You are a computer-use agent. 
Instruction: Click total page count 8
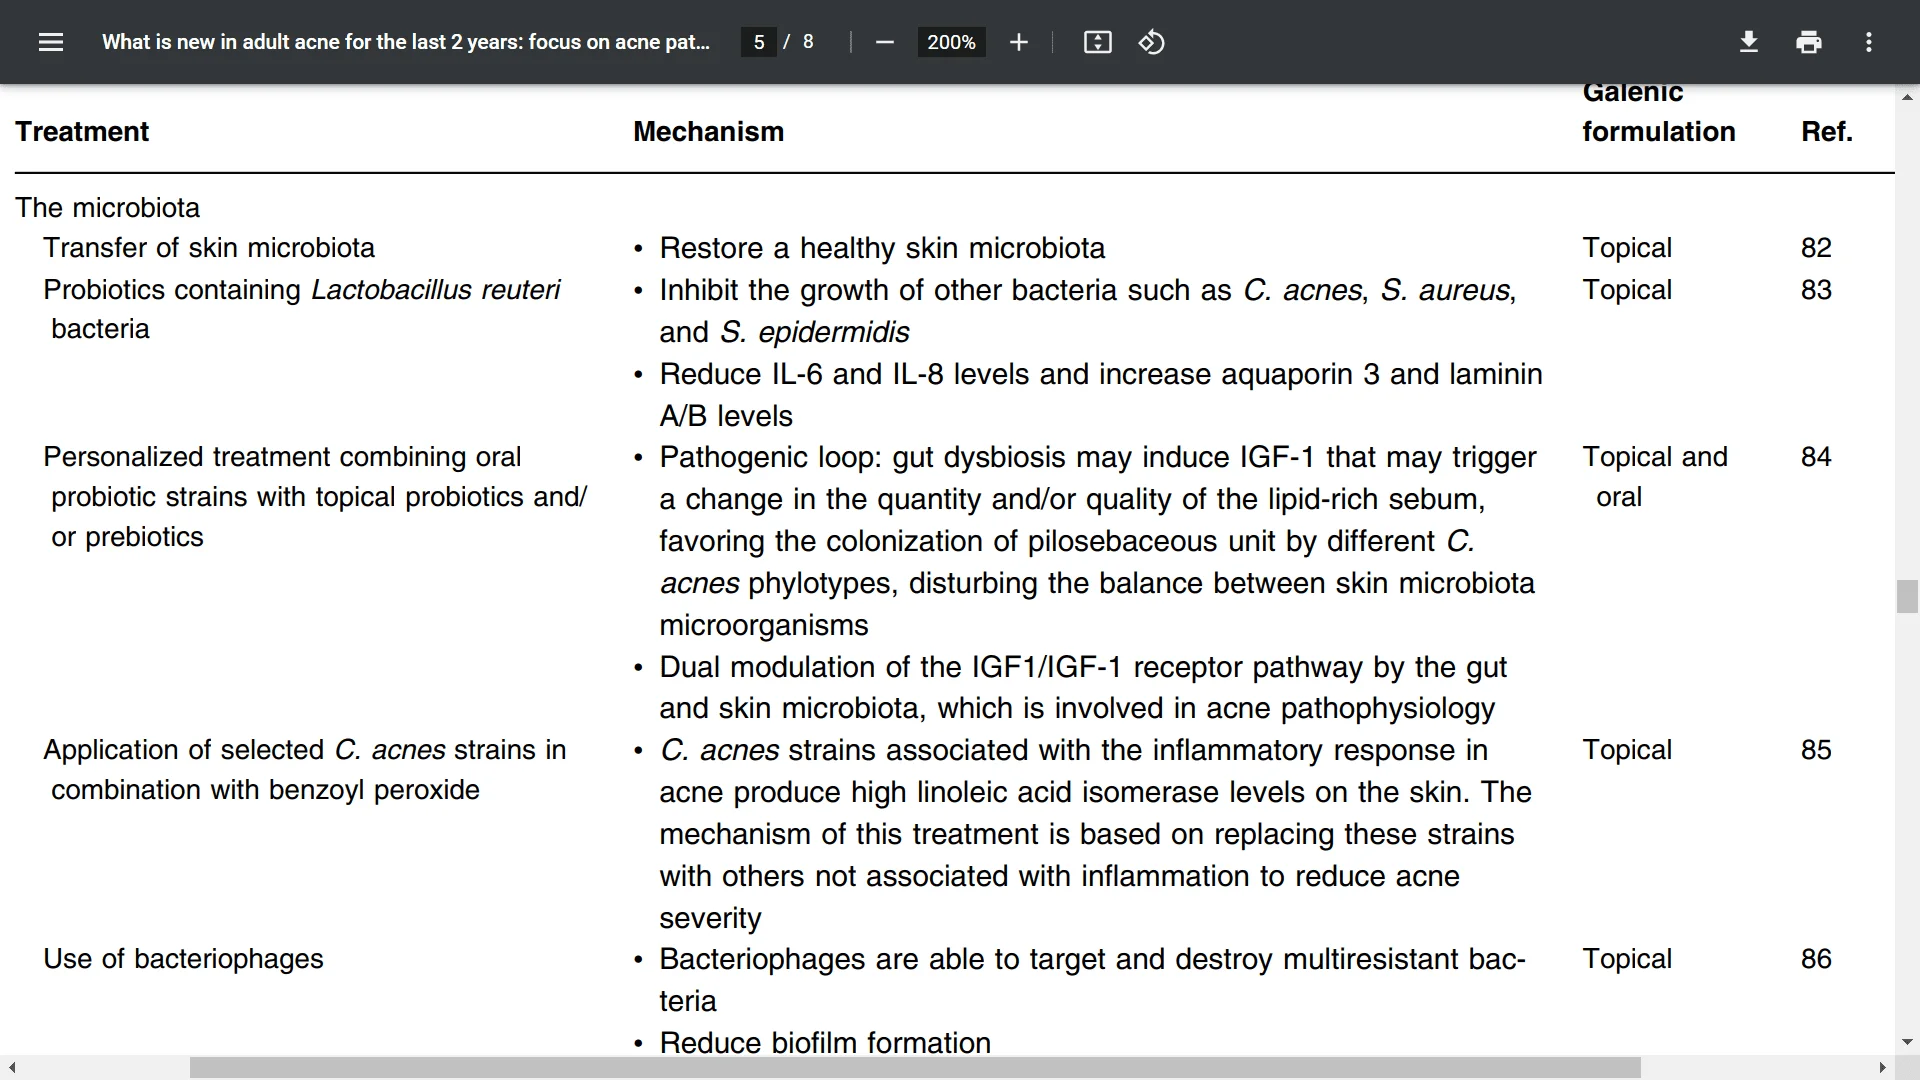pos(808,42)
